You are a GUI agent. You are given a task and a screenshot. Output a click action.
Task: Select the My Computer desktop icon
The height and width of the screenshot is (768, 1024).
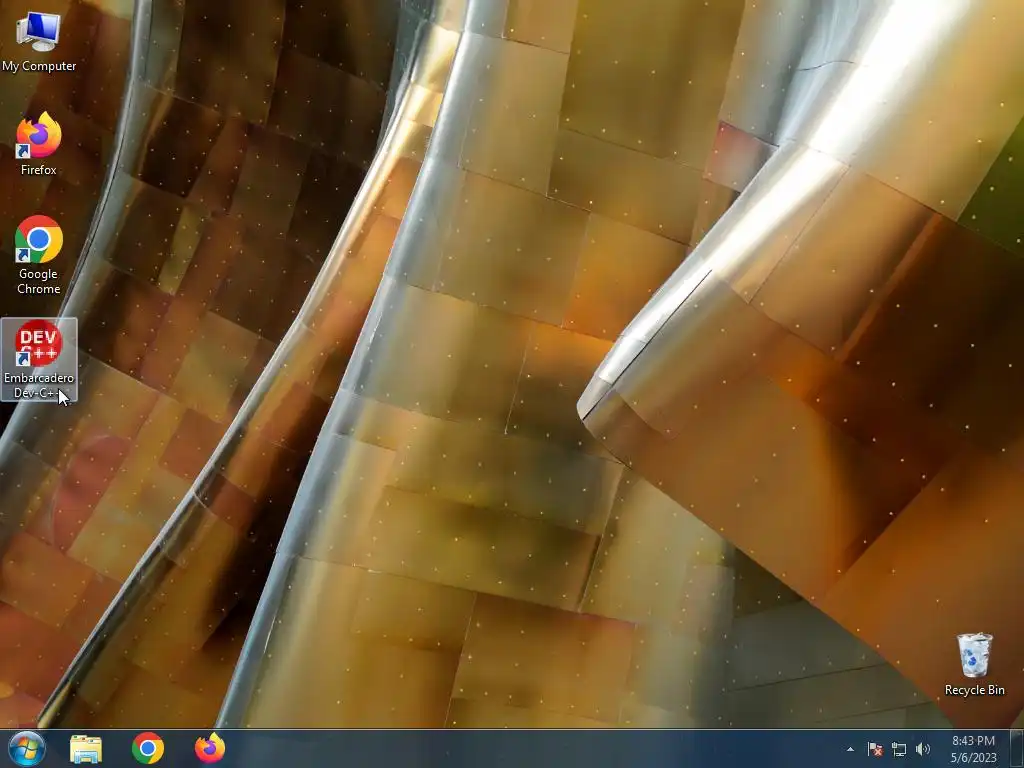pos(39,40)
